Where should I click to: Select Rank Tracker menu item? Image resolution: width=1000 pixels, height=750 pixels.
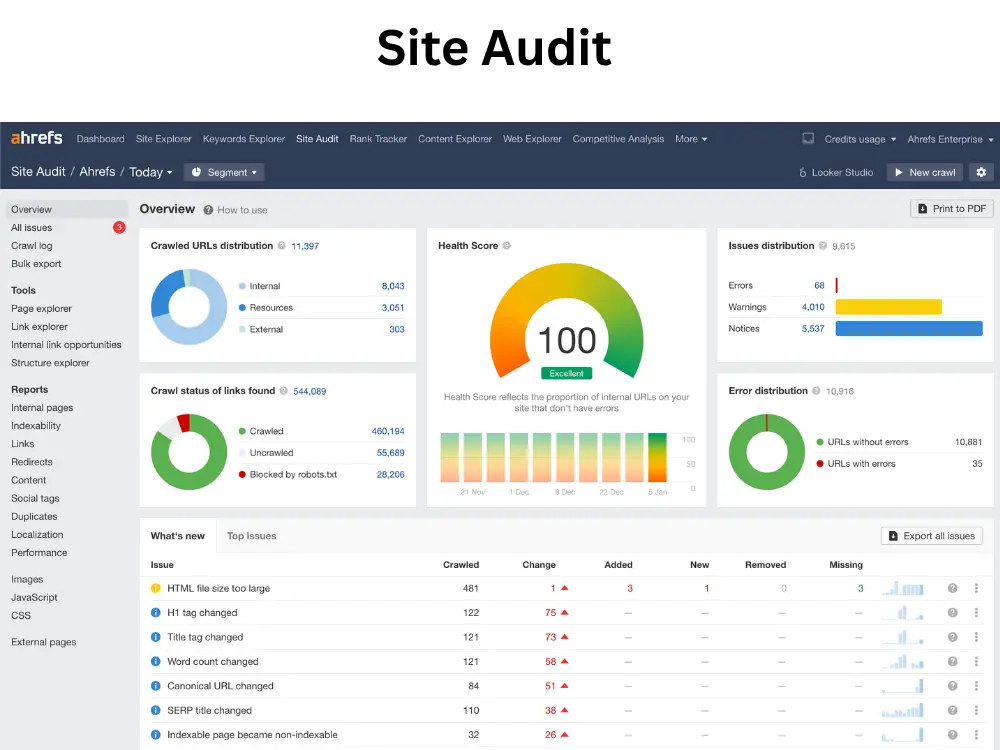[378, 138]
